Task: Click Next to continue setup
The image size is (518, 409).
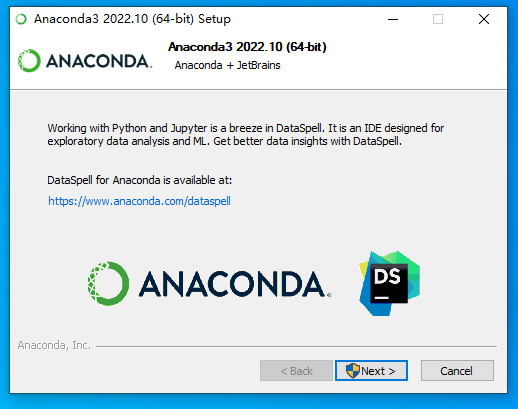Action: 371,370
